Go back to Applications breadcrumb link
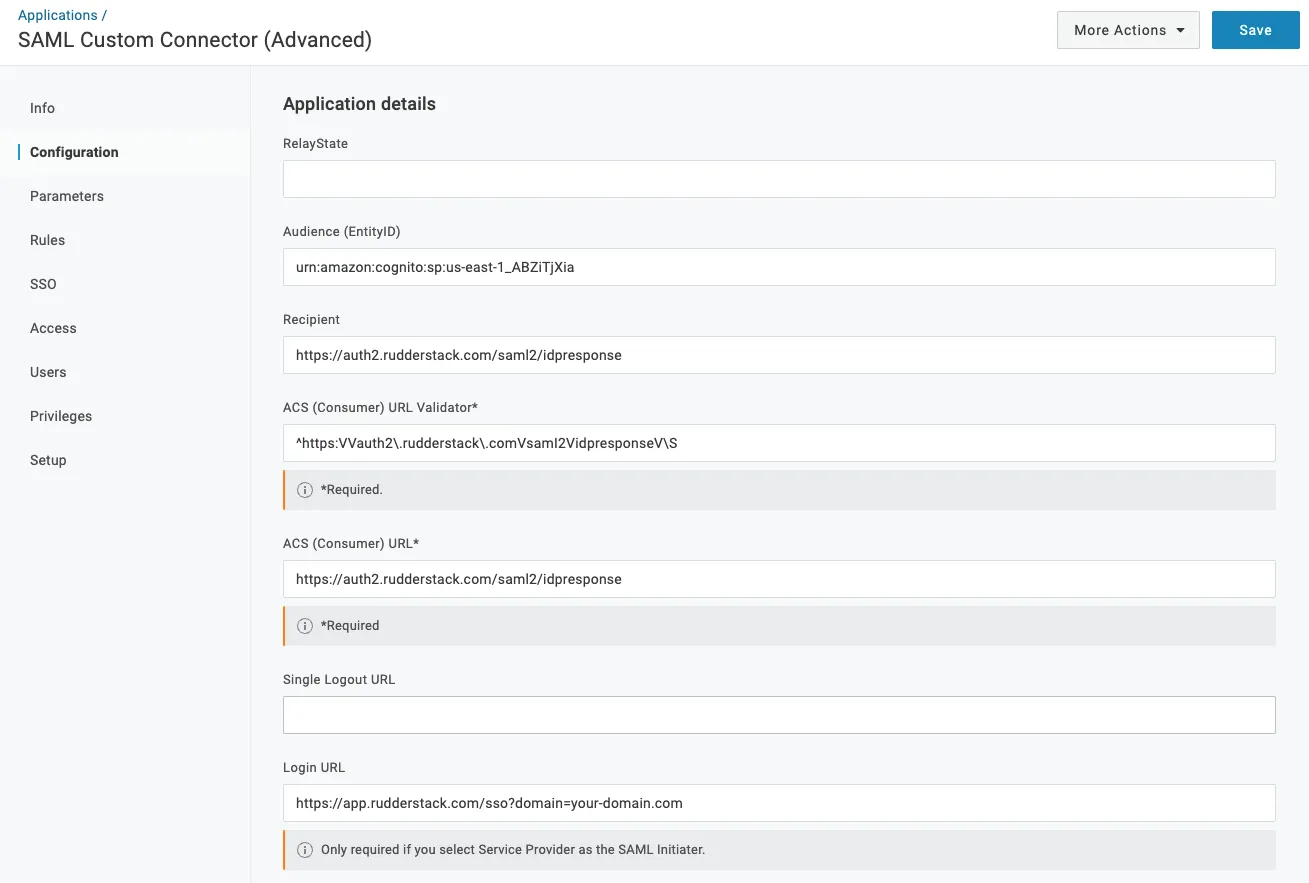Viewport: 1309px width, 883px height. [x=58, y=15]
